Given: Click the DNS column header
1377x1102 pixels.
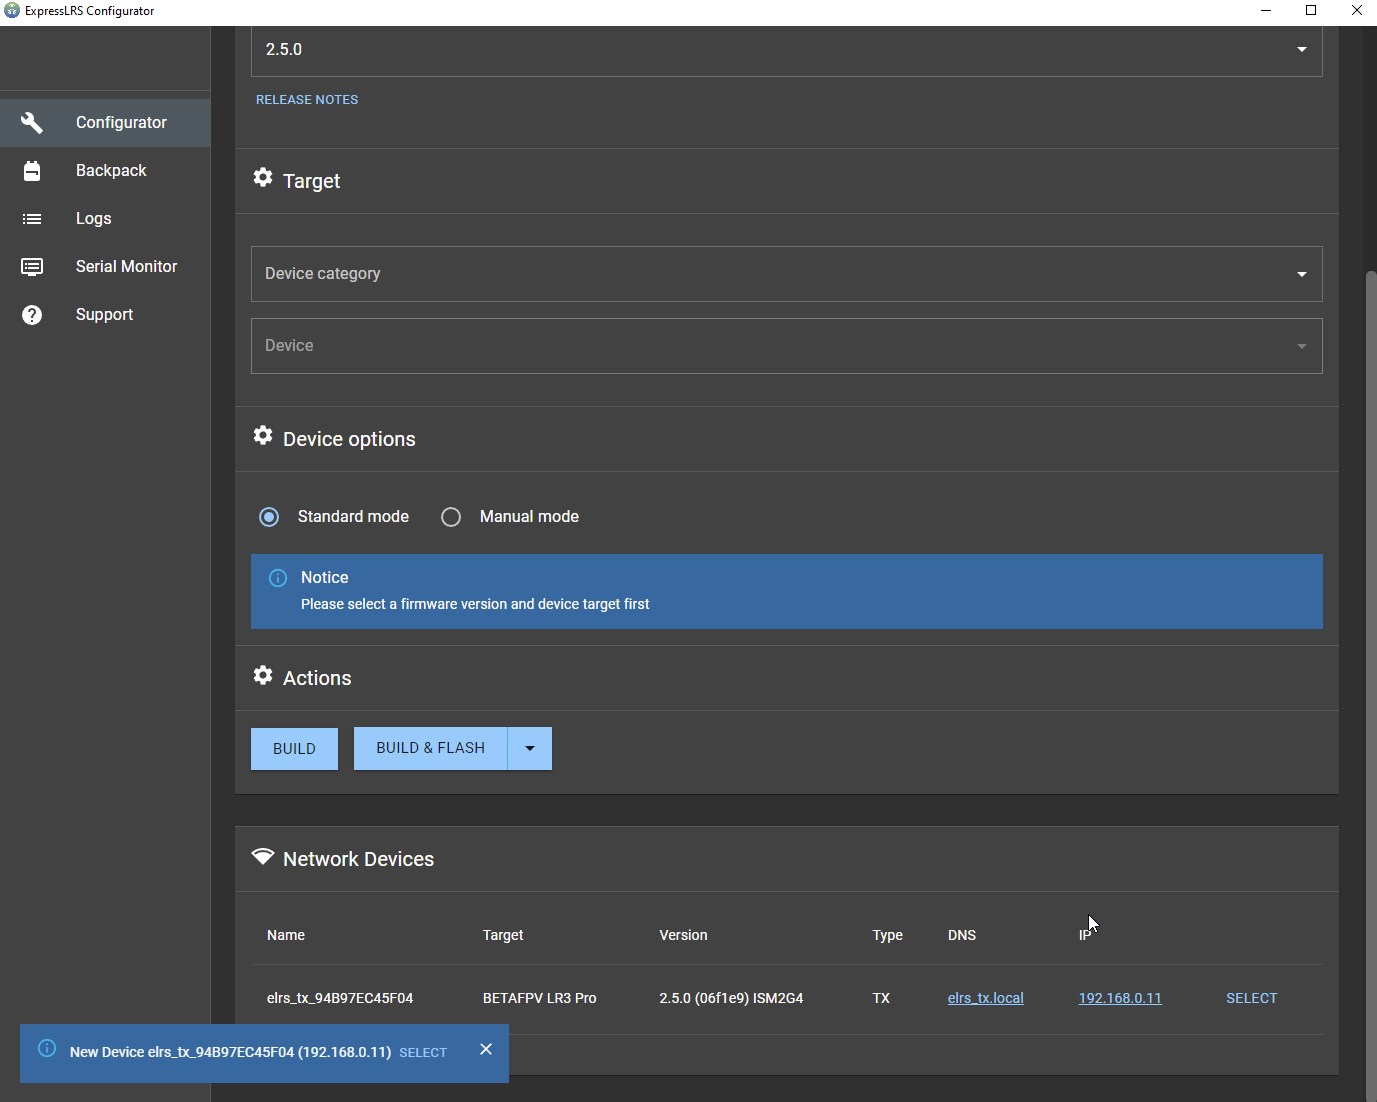Looking at the screenshot, I should tap(962, 935).
